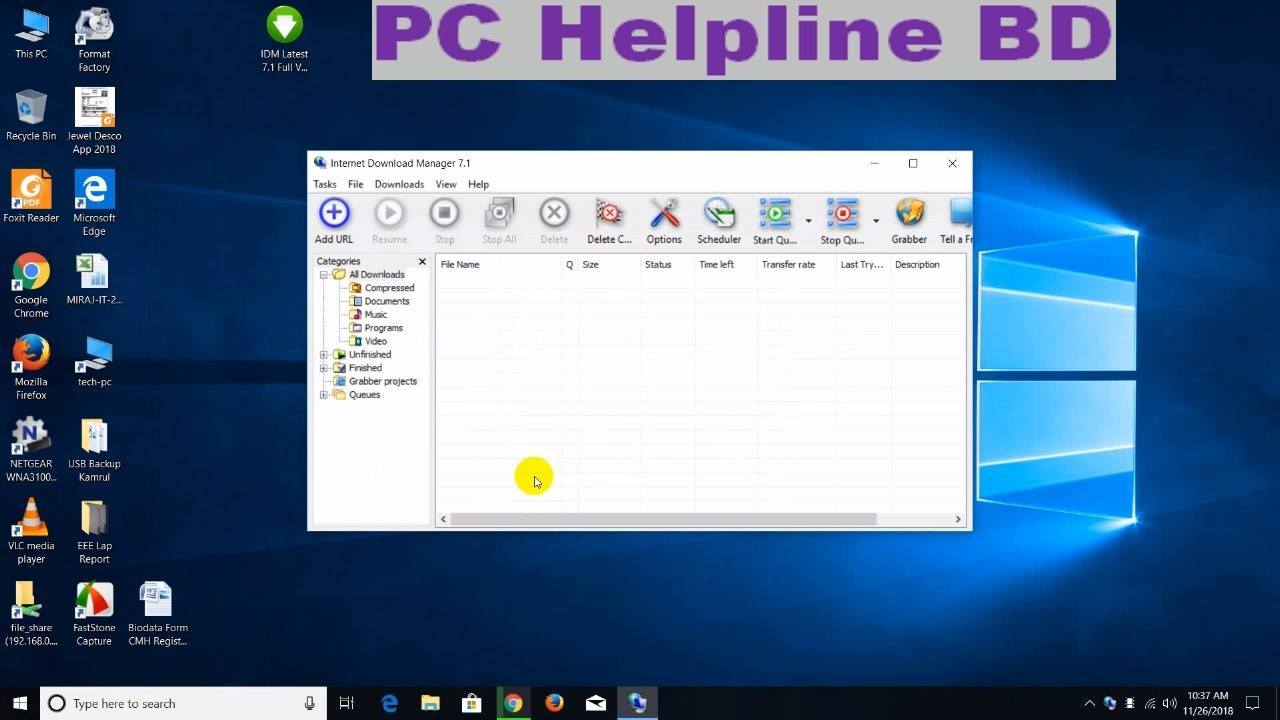Image resolution: width=1280 pixels, height=720 pixels.
Task: Sort by the File Name column header
Action: coord(499,265)
